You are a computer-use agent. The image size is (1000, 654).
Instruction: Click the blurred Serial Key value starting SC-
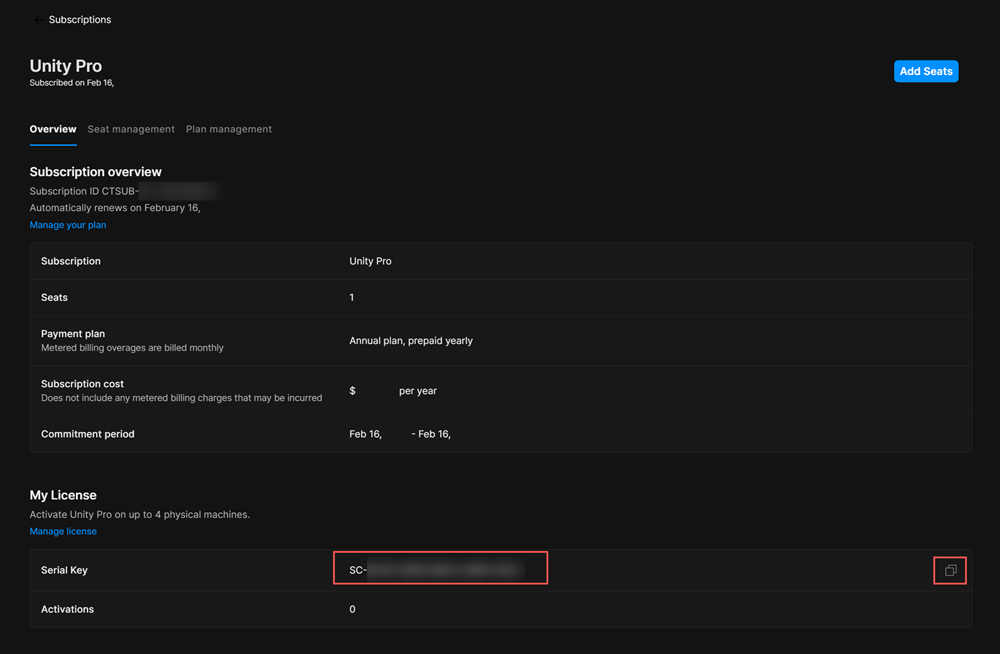(436, 570)
